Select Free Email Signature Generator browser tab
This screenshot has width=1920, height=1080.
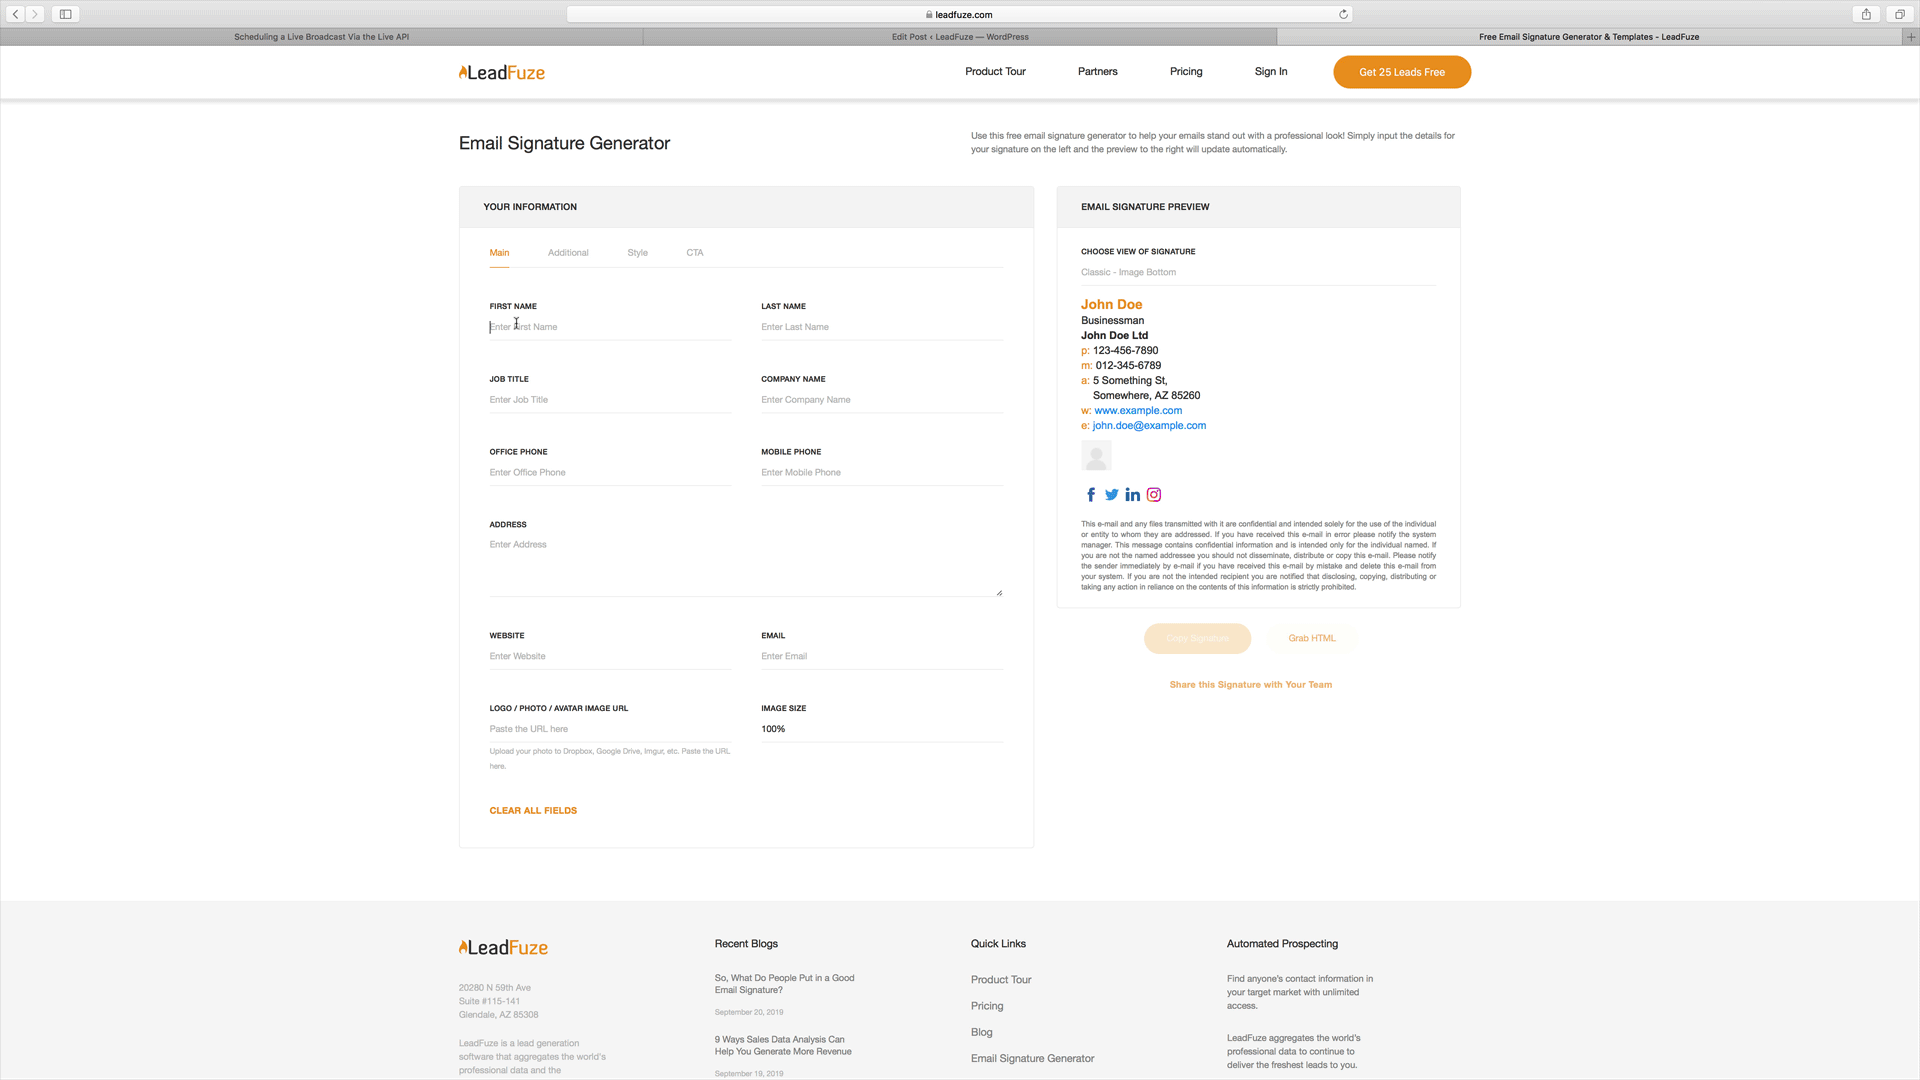click(x=1589, y=37)
